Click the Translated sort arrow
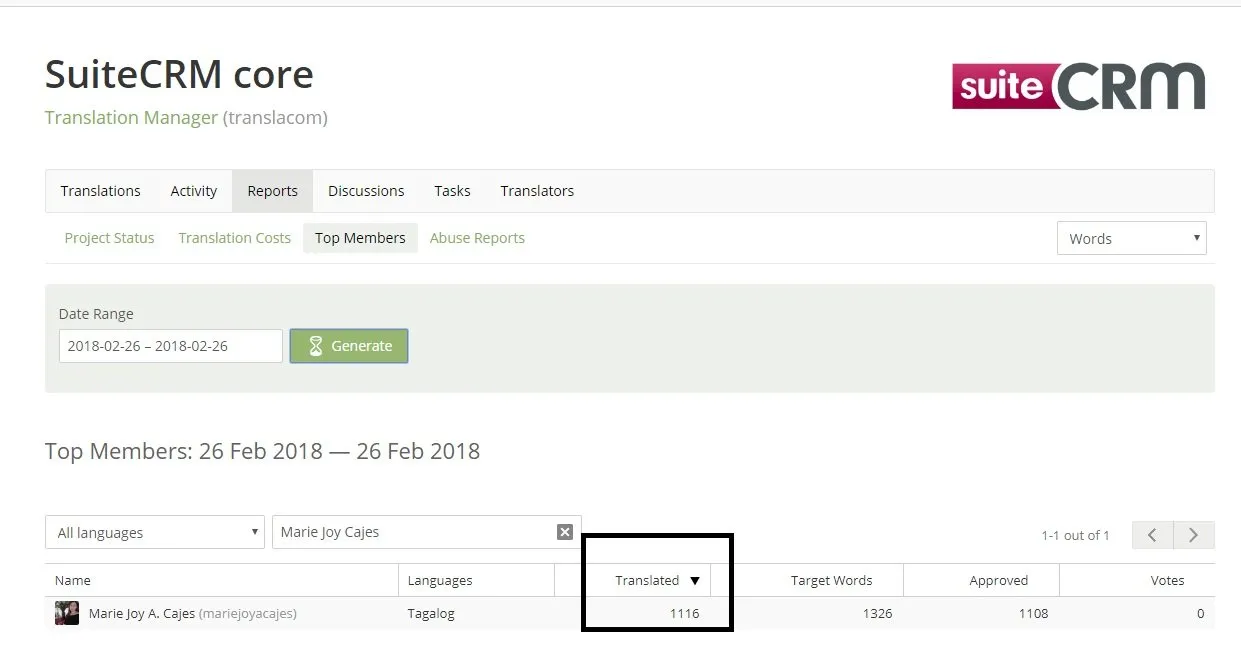The image size is (1241, 666). tap(695, 581)
